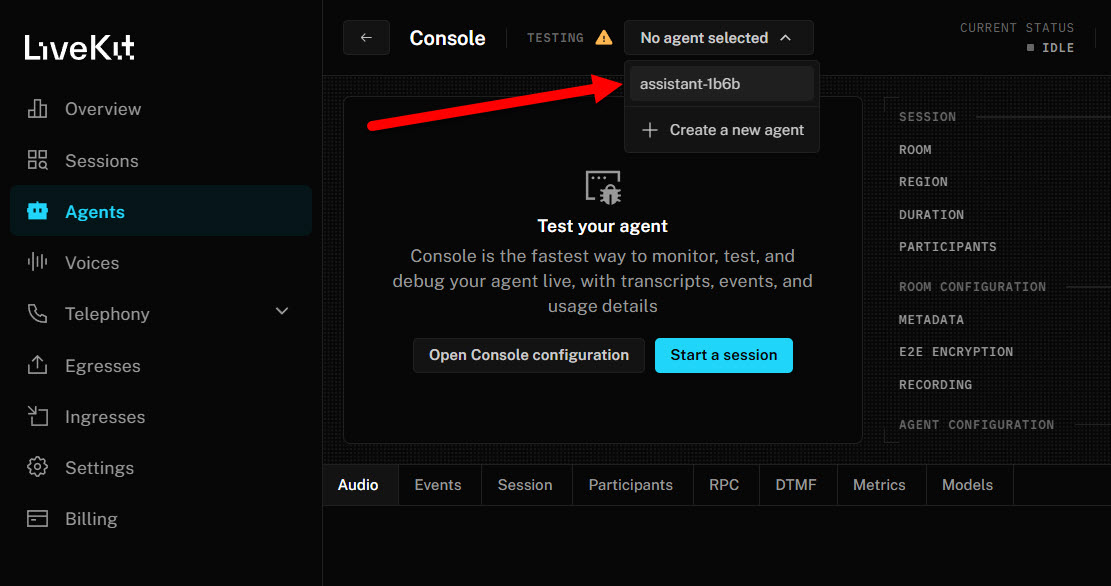Open the DTMF tab
This screenshot has width=1111, height=586.
point(796,485)
